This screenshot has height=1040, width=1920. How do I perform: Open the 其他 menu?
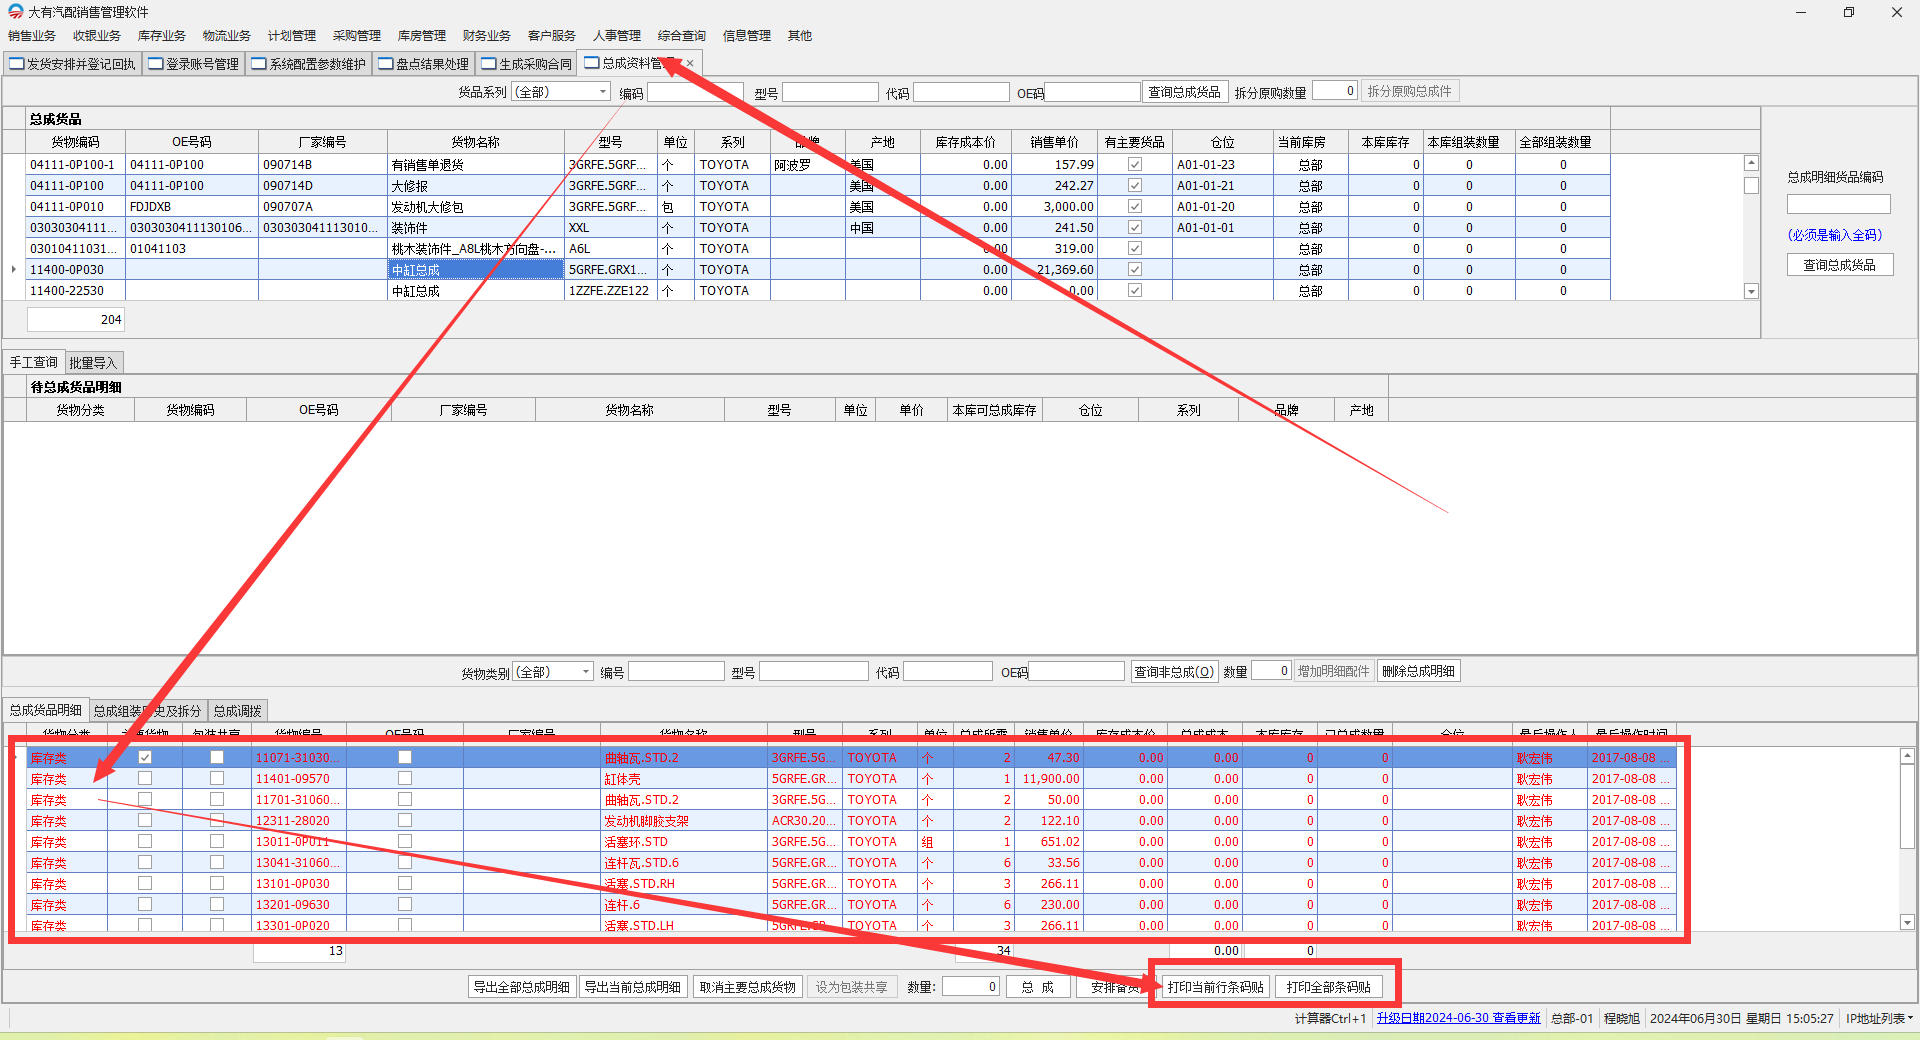pyautogui.click(x=800, y=36)
